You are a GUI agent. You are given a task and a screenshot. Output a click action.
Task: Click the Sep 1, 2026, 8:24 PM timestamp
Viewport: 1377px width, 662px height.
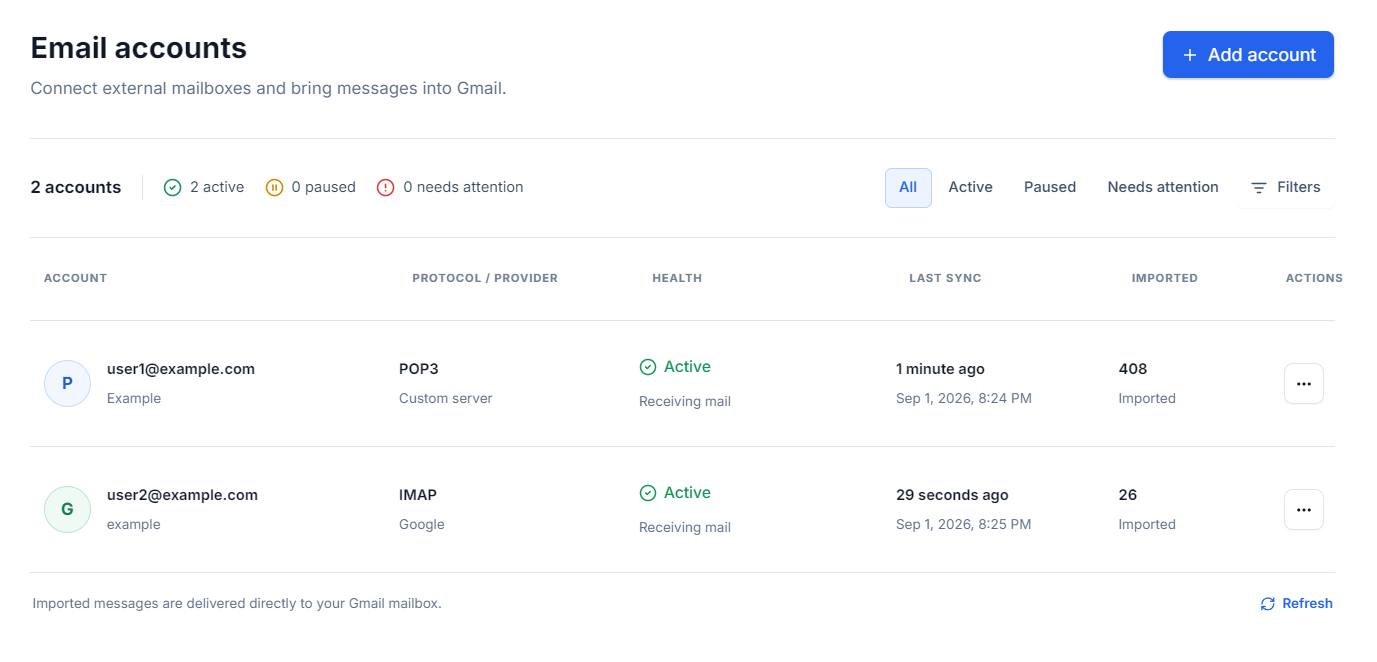(x=964, y=398)
